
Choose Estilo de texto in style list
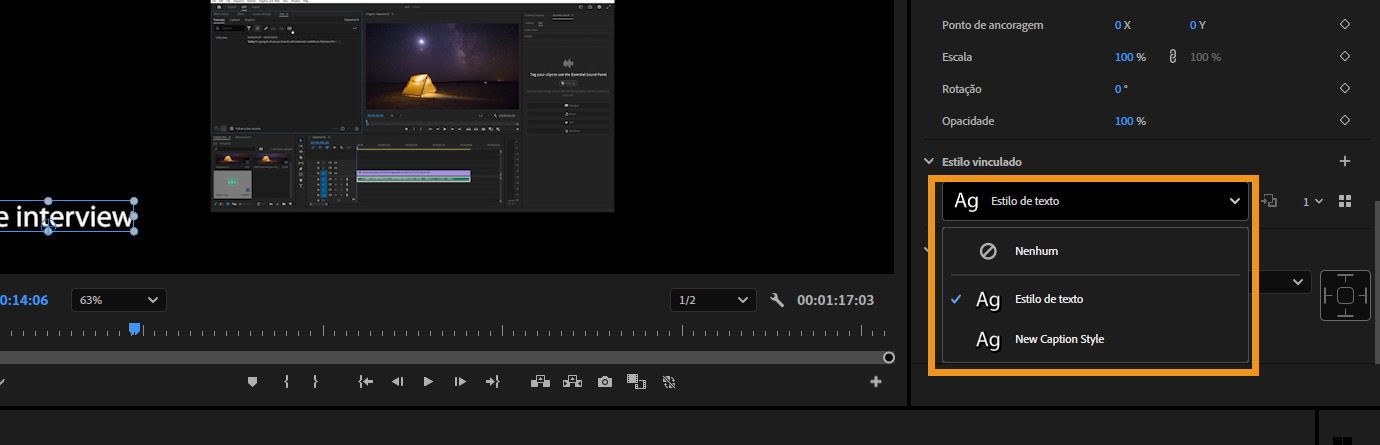pyautogui.click(x=1095, y=299)
